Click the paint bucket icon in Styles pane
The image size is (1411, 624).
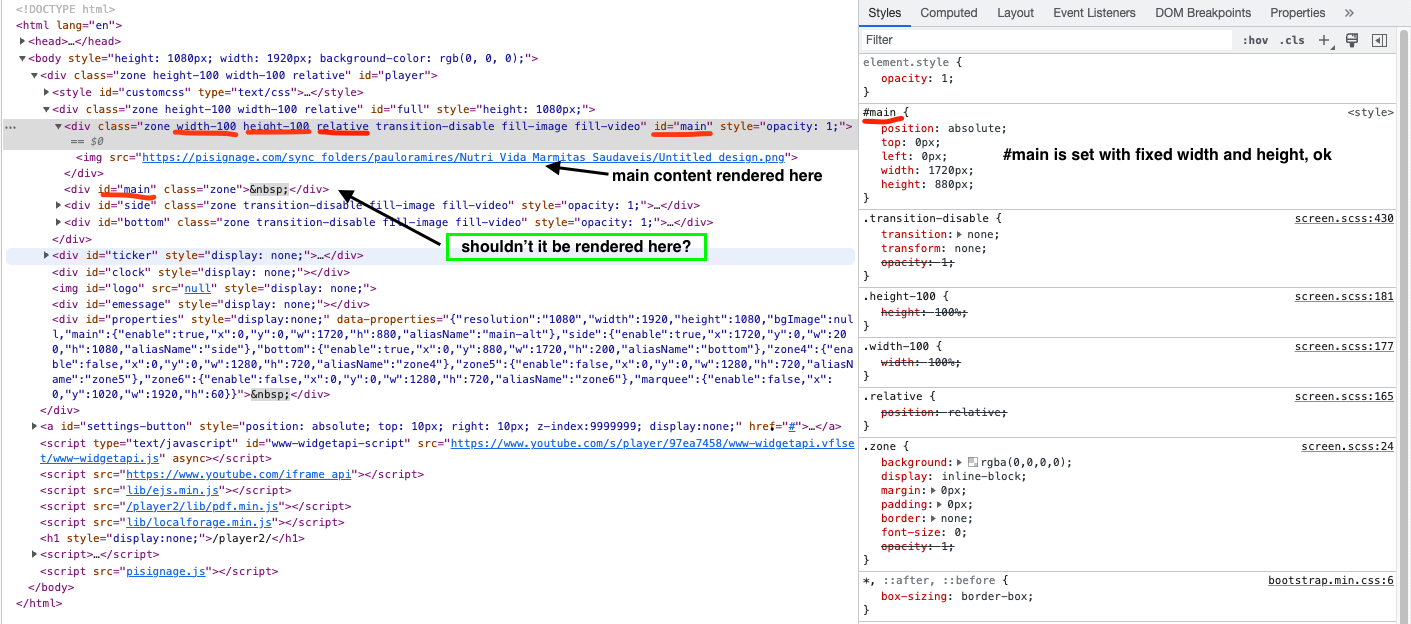point(1352,40)
